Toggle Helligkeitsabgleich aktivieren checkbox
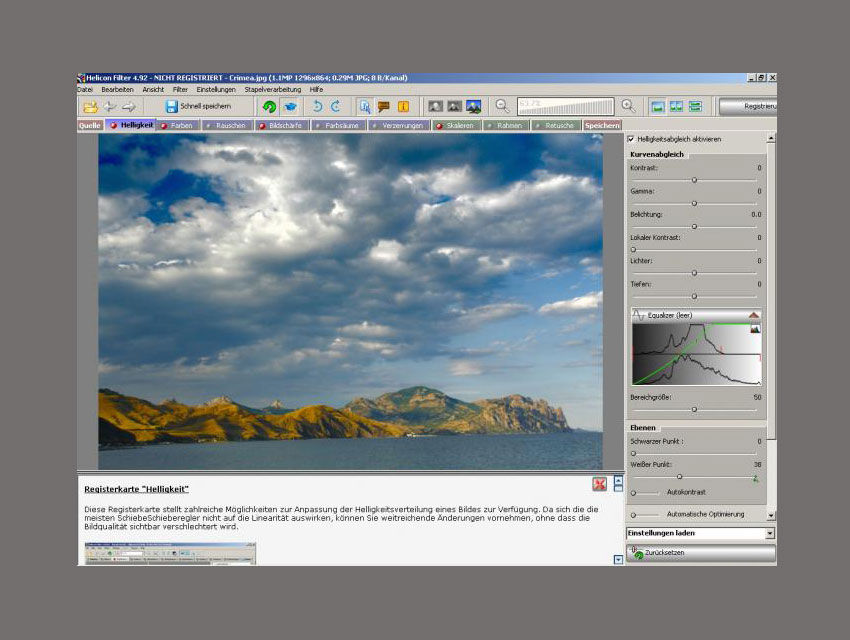Screen dimensions: 850x640 tap(631, 139)
